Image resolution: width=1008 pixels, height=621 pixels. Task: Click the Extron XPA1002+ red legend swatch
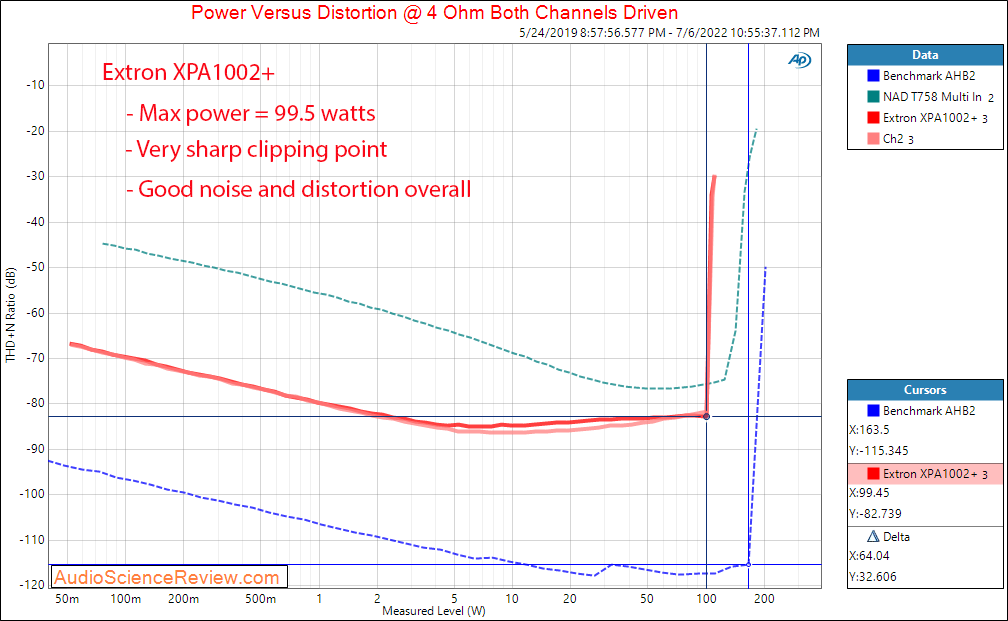(873, 118)
